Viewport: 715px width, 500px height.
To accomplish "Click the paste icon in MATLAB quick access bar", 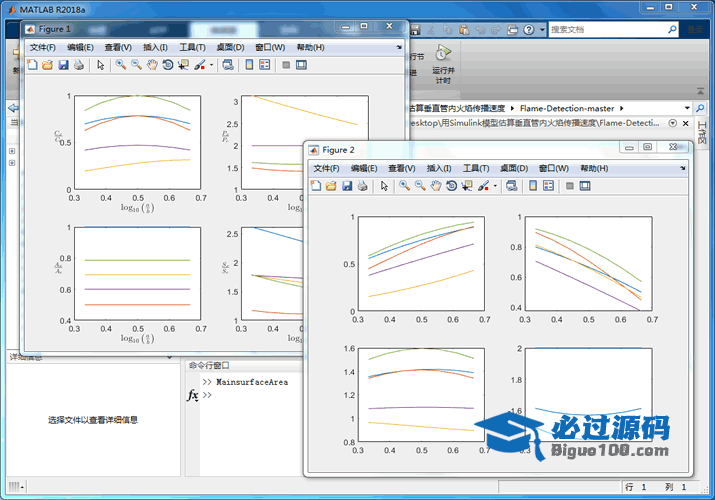I will [464, 30].
